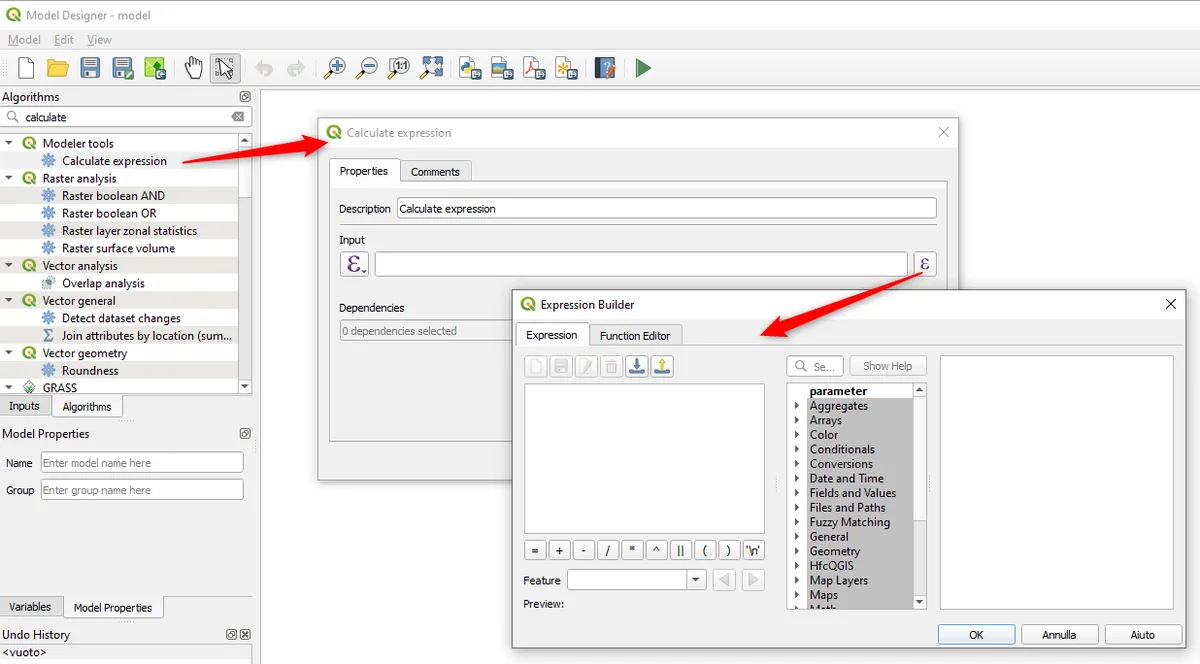1200x664 pixels.
Task: Expand the Geometry function group
Action: click(797, 551)
